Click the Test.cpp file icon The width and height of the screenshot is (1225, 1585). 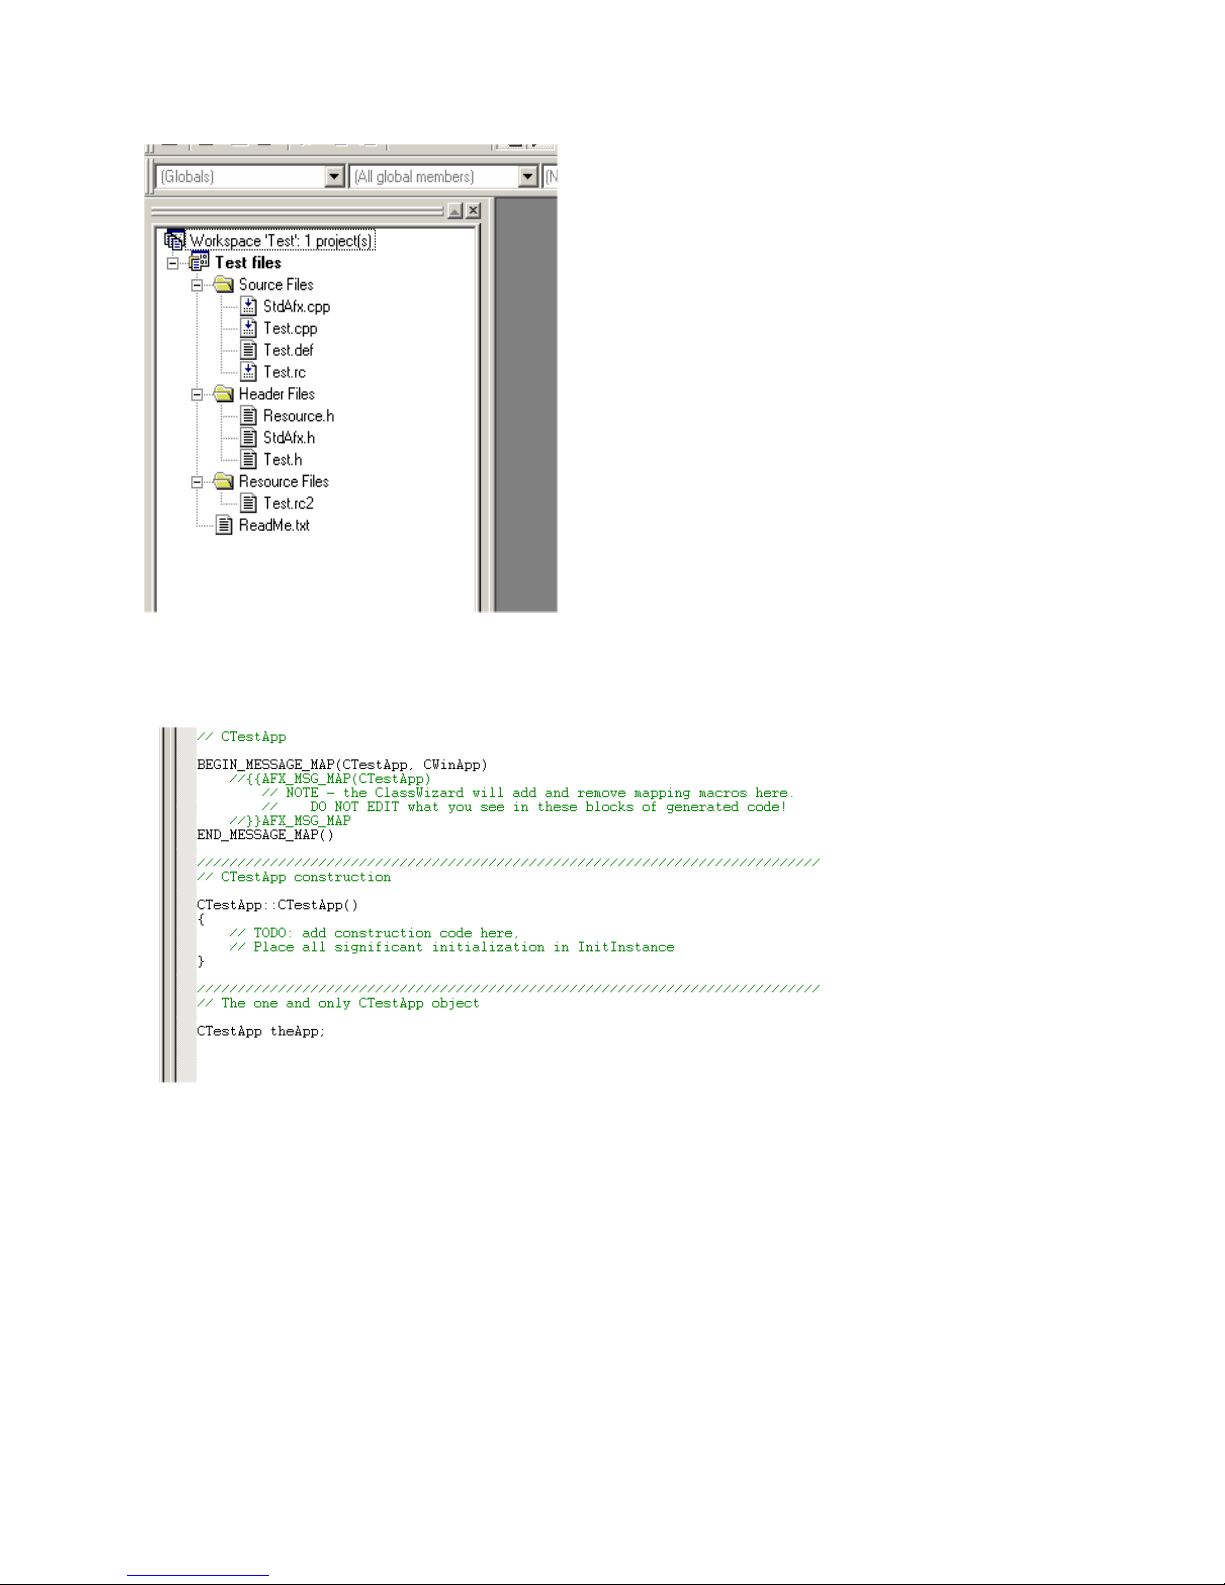pyautogui.click(x=249, y=329)
